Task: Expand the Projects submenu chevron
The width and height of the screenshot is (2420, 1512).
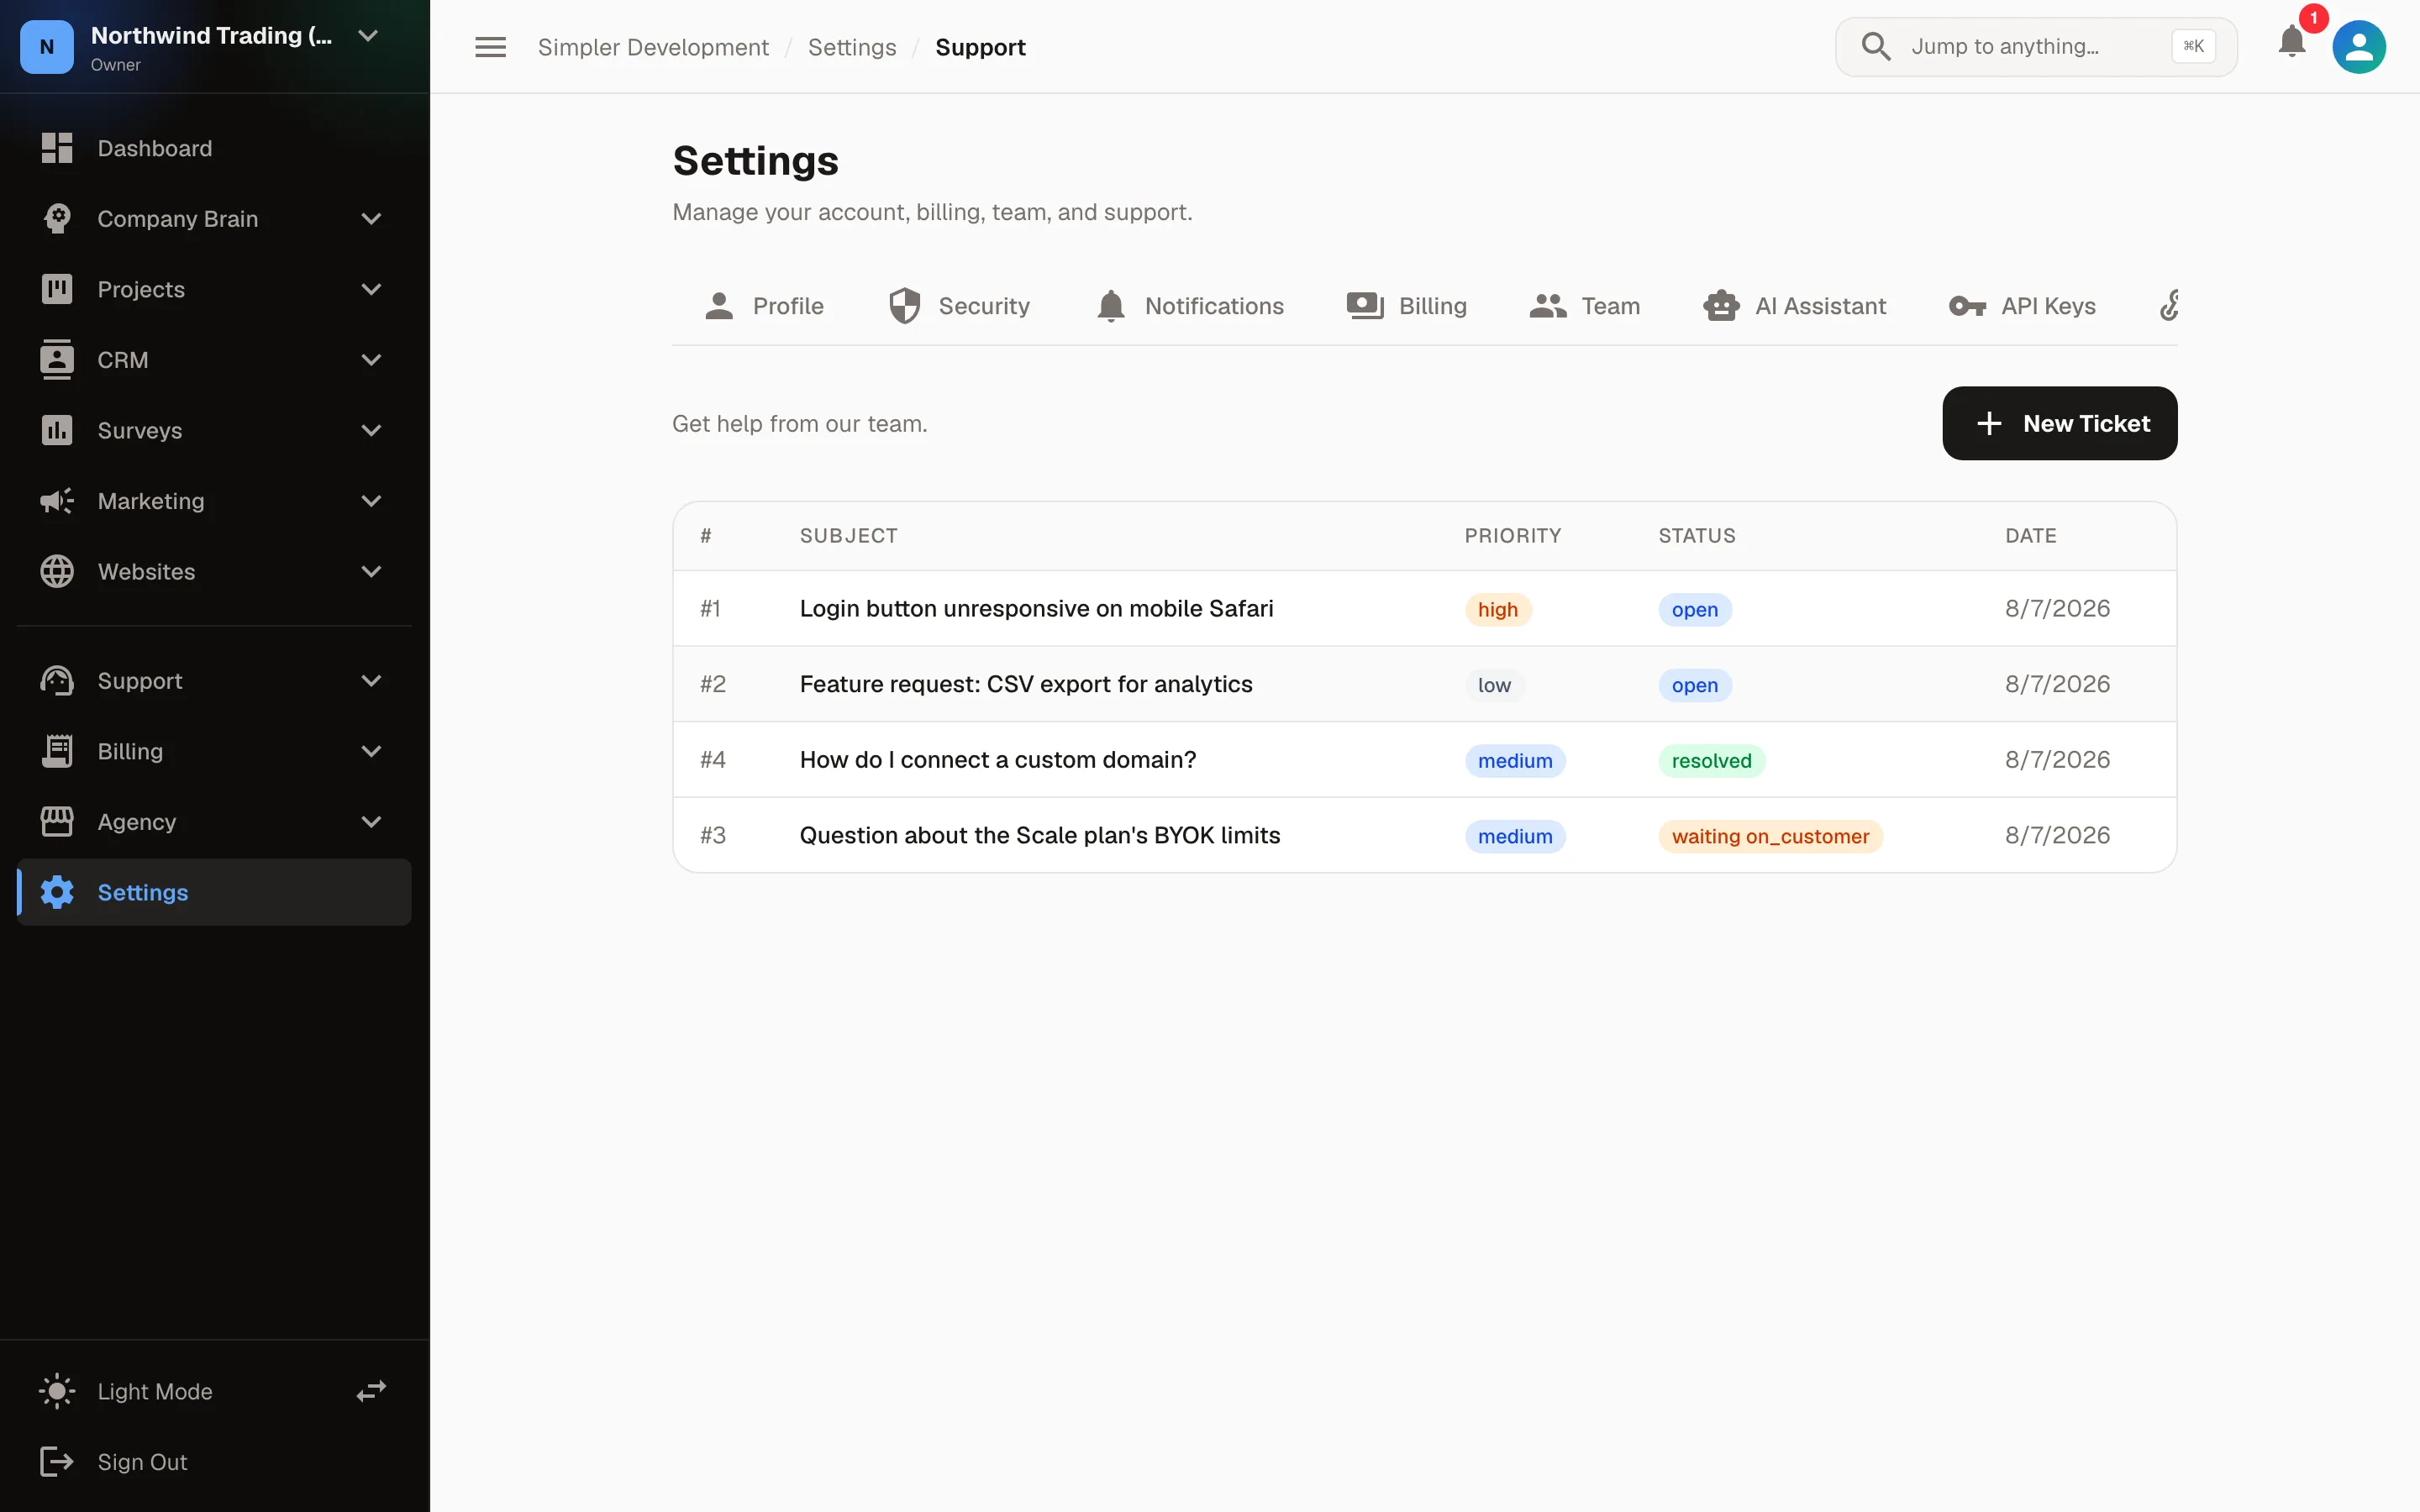Action: click(371, 289)
